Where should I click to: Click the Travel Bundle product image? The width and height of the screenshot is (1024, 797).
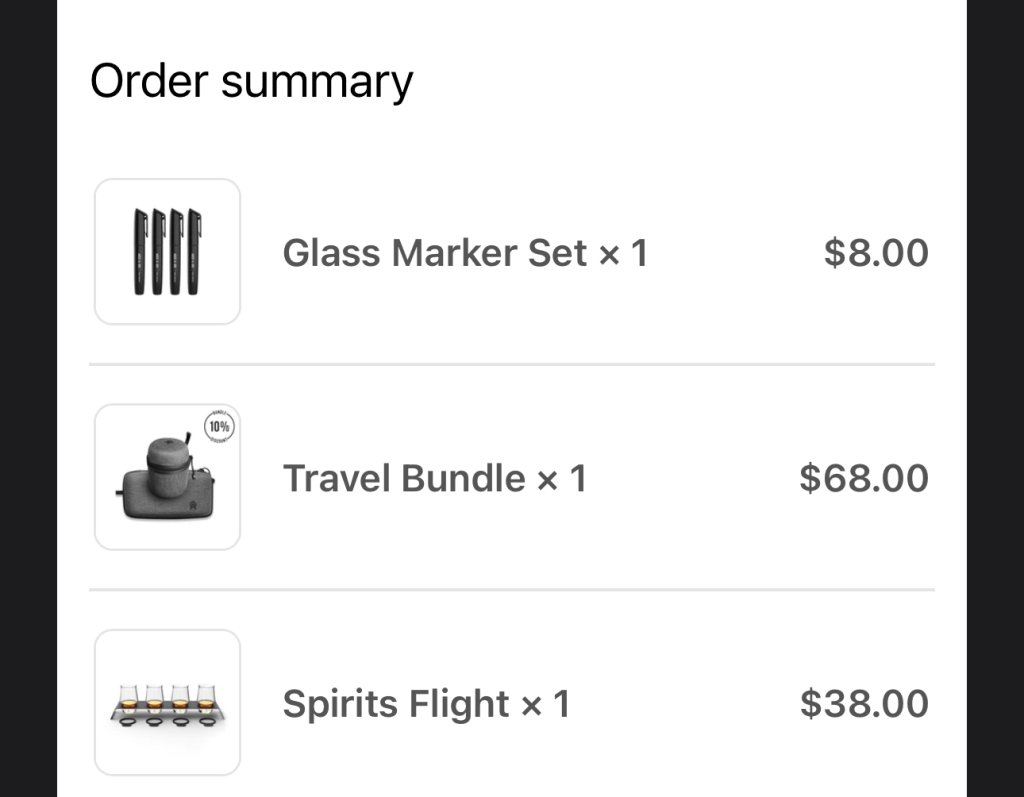coord(167,478)
